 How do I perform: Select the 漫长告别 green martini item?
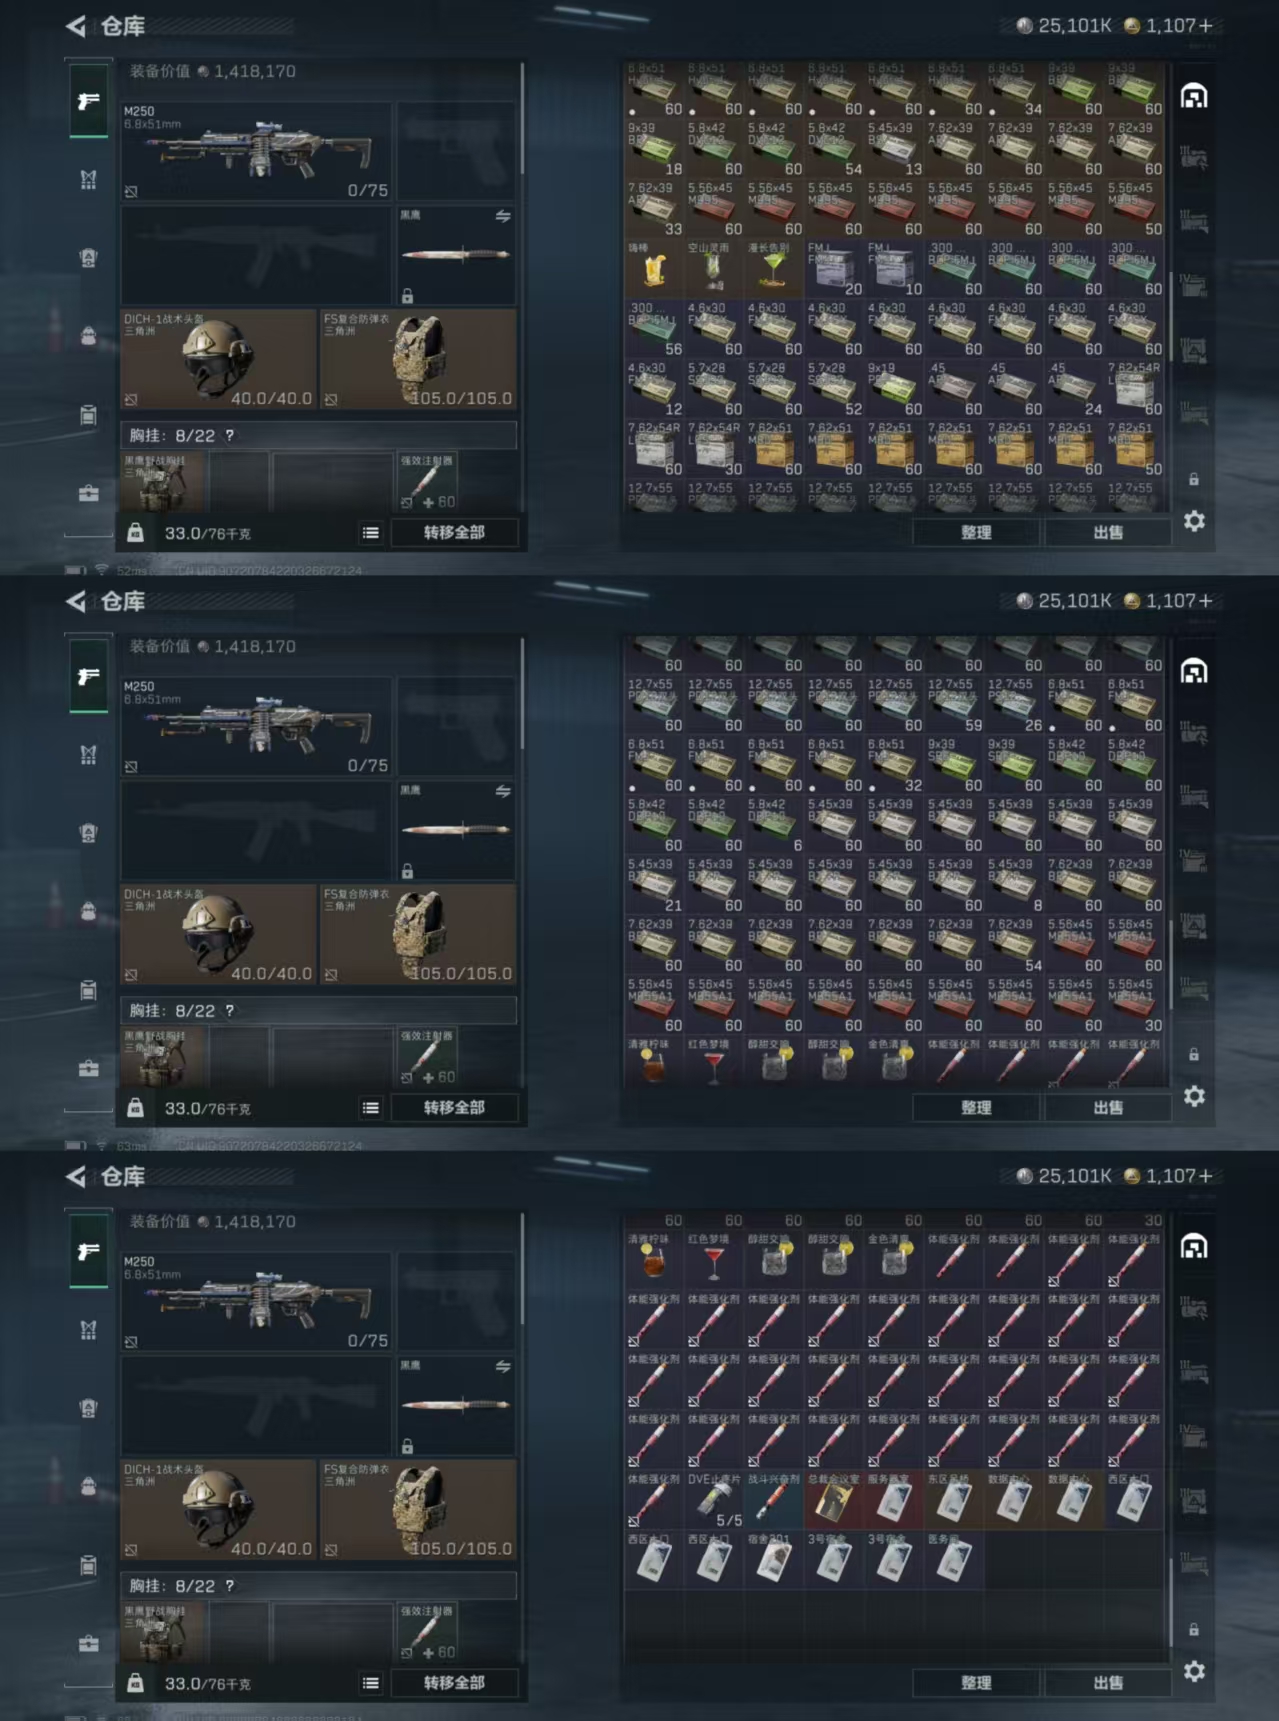(774, 270)
